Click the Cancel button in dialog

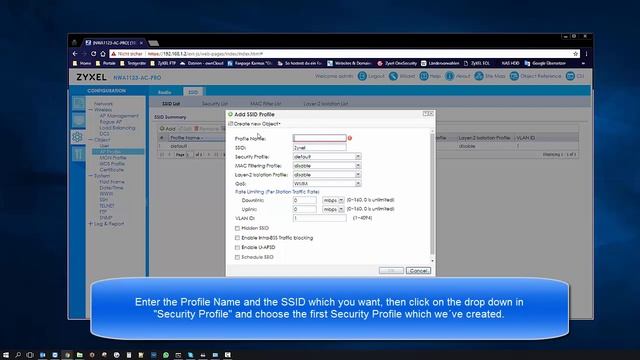tap(418, 271)
